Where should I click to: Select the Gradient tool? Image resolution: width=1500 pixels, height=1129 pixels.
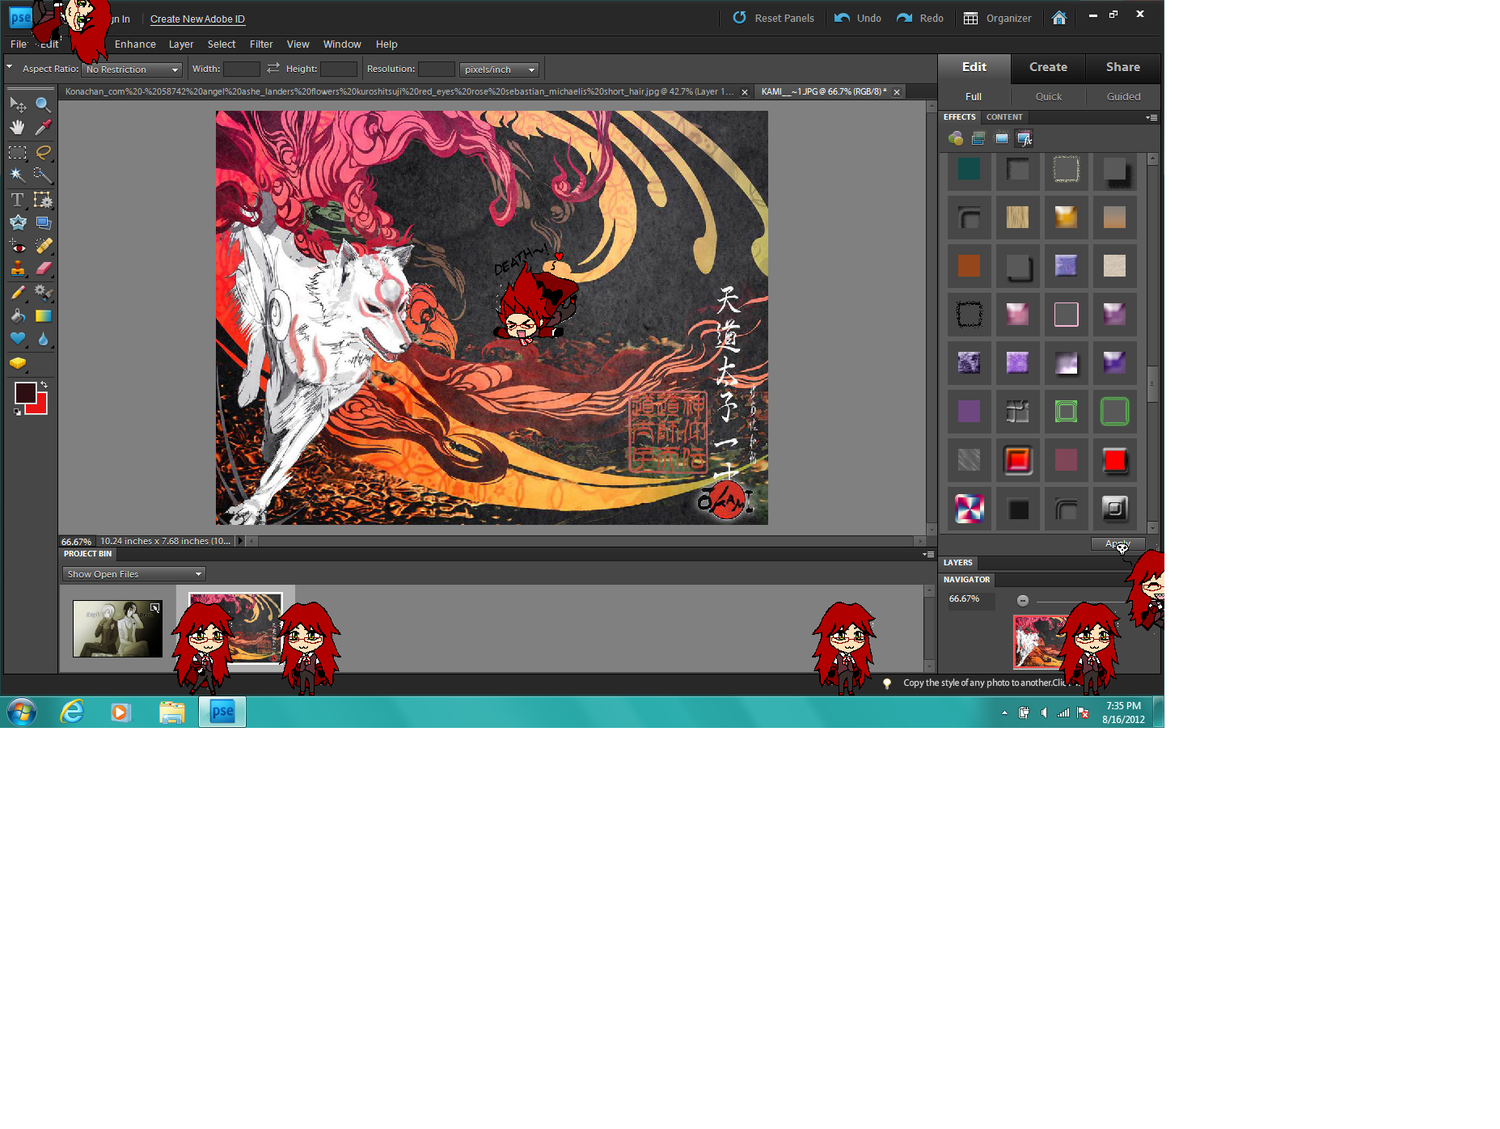coord(43,316)
